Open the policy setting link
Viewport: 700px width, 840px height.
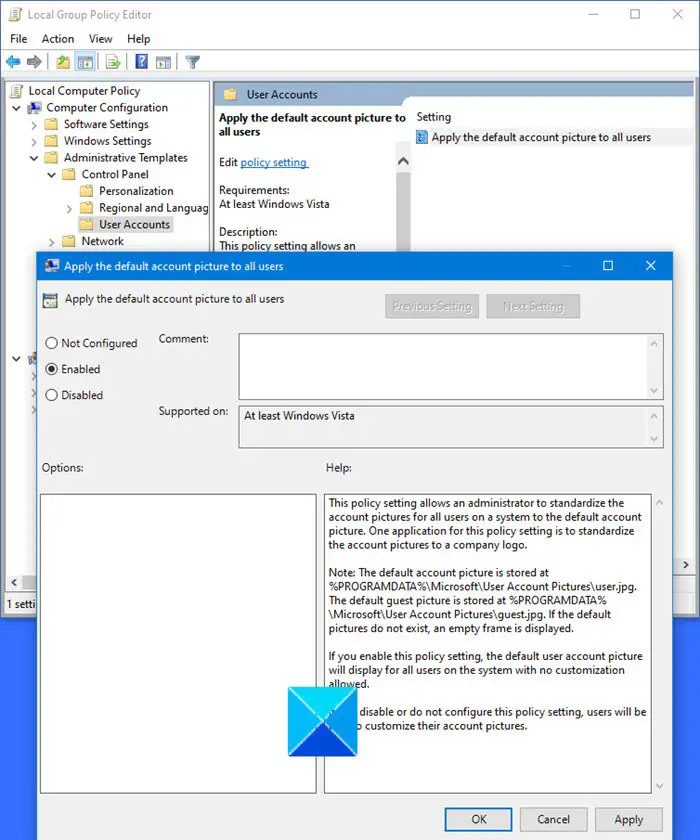point(274,162)
